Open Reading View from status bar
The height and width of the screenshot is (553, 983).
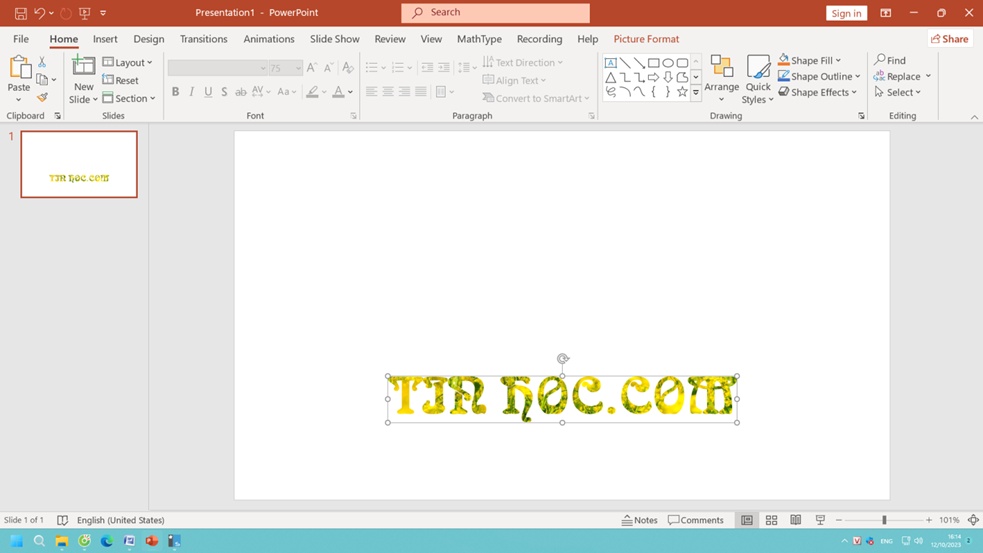click(x=796, y=520)
